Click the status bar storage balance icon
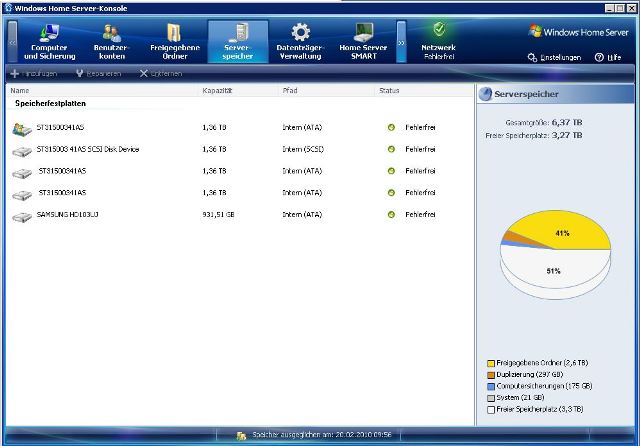The height and width of the screenshot is (446, 640). (241, 436)
